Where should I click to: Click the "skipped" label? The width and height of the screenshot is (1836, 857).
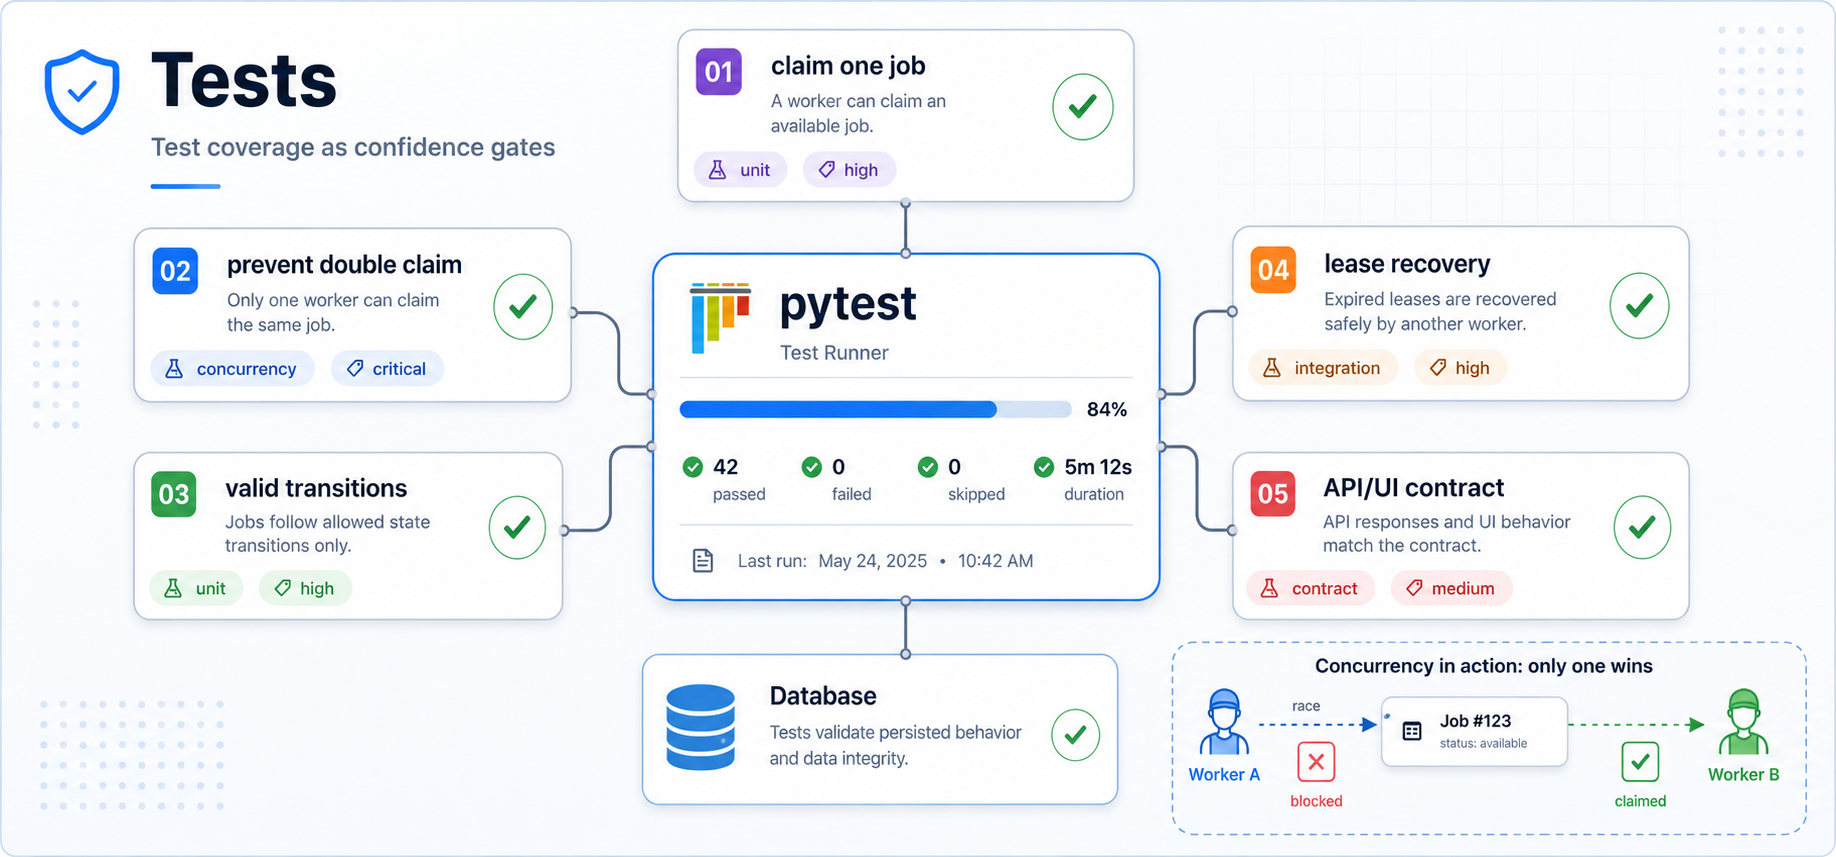tap(976, 494)
